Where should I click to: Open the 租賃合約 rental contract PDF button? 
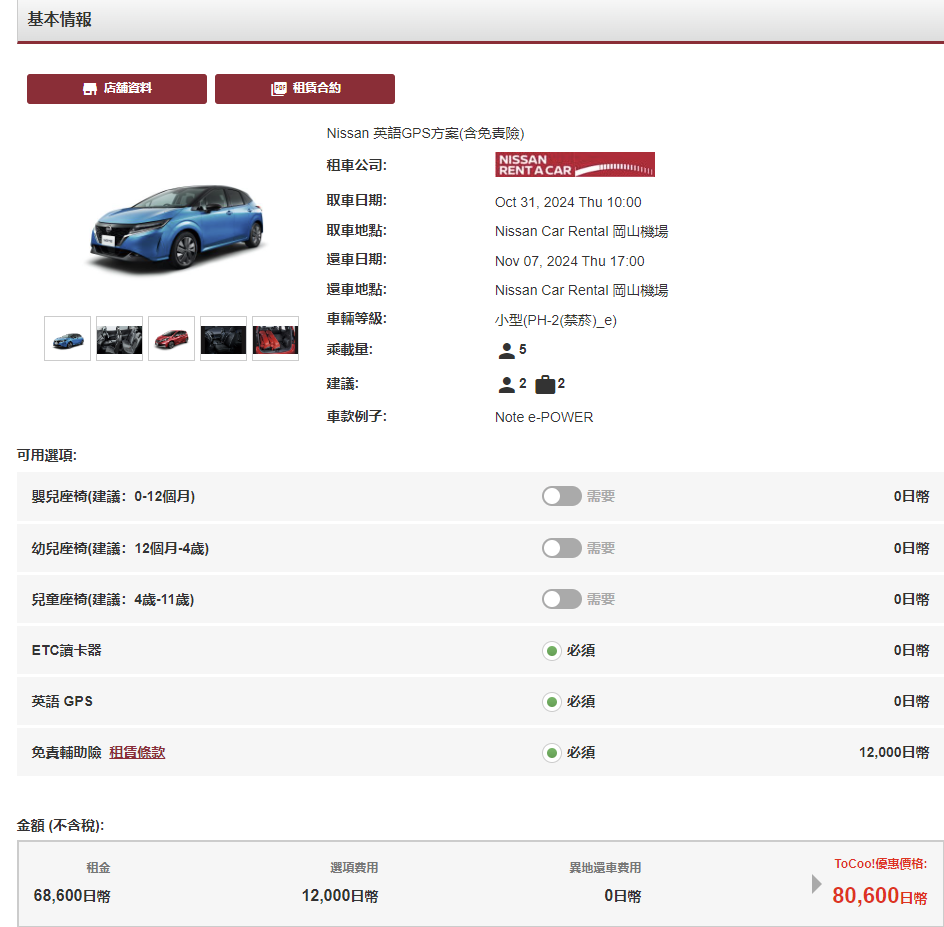tap(305, 89)
